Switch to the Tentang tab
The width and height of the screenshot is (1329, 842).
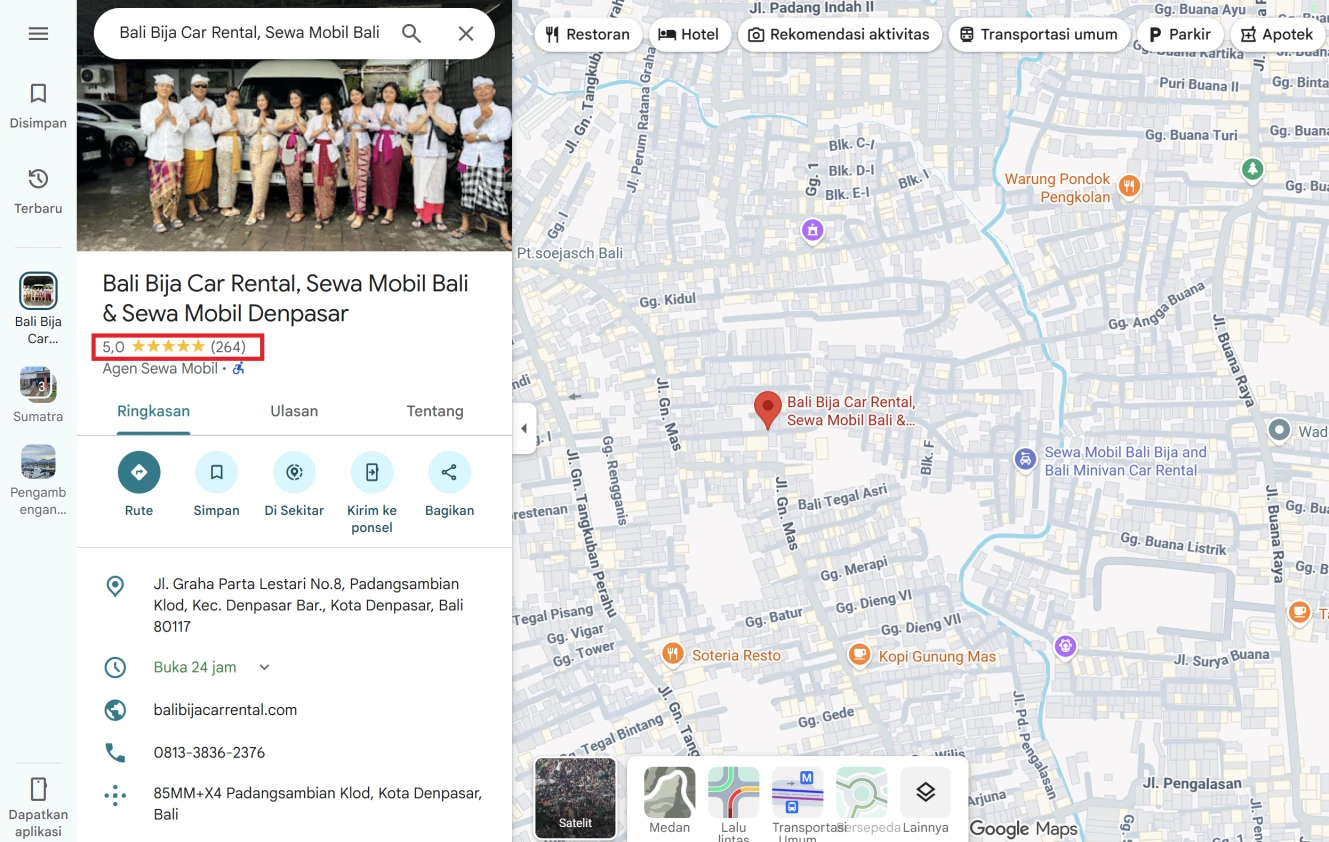click(x=435, y=411)
